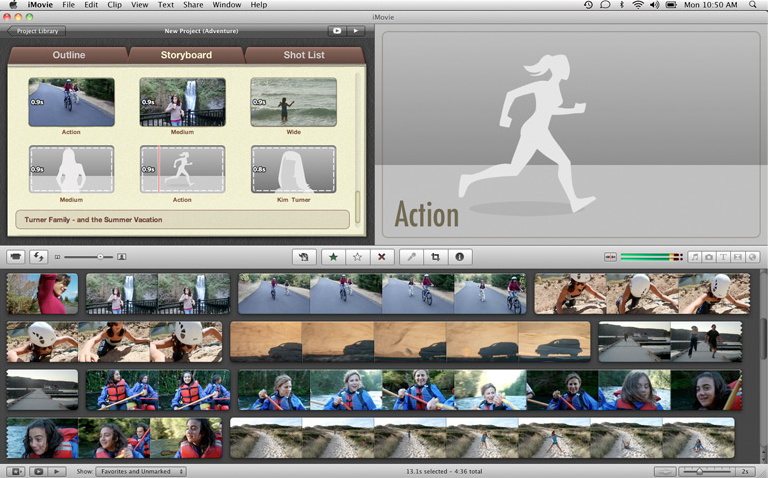Adjust the event thumbnail duration slider
This screenshot has width=768, height=478.
pos(700,471)
